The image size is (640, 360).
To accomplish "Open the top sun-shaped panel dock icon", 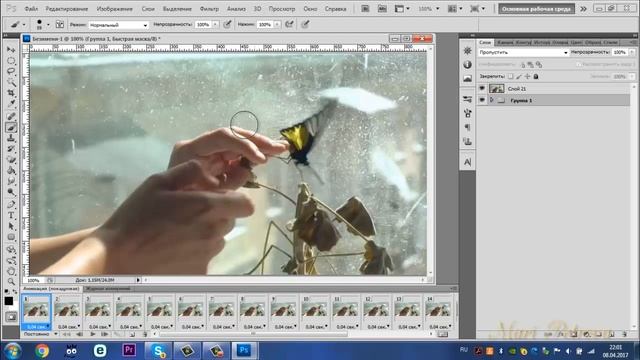I will pyautogui.click(x=467, y=51).
